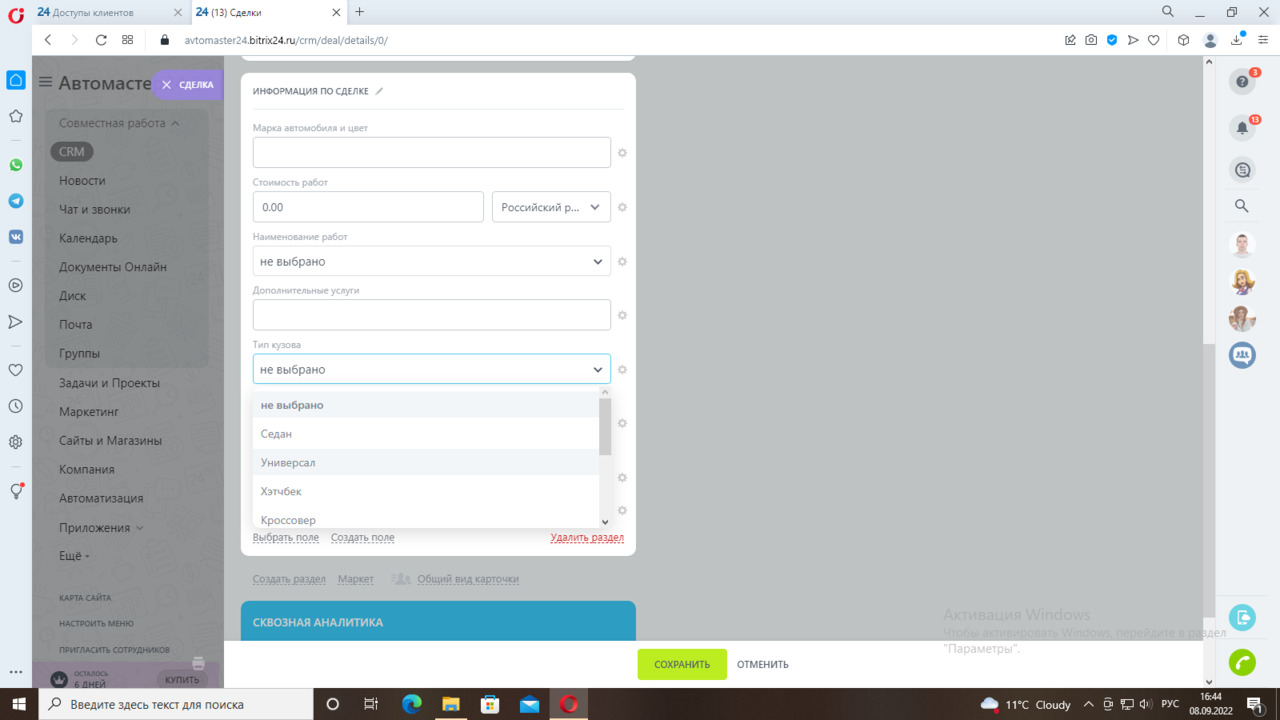
Task: Open Новости in the left menu
Action: [82, 181]
